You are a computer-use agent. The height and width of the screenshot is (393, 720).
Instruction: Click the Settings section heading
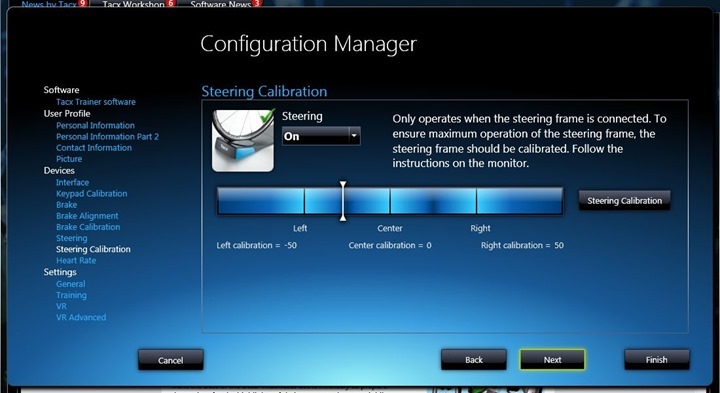60,272
